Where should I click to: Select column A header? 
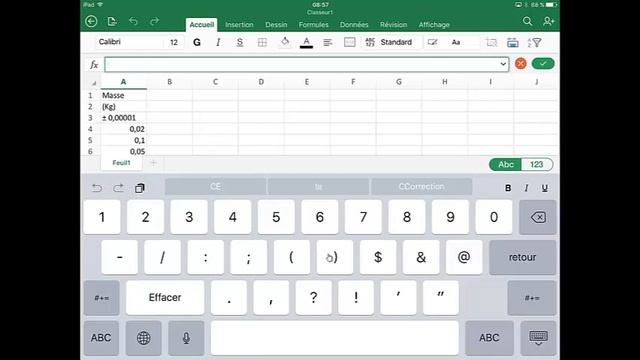[124, 82]
